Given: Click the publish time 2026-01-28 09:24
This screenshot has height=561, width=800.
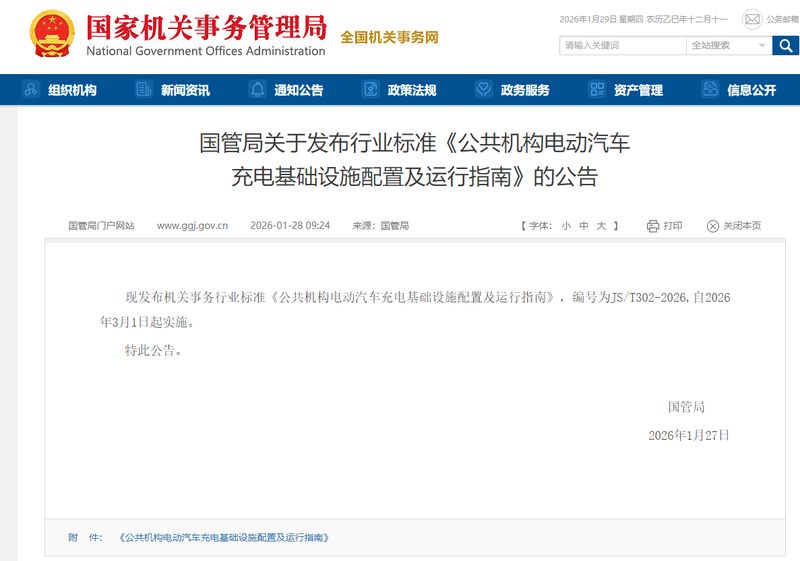Looking at the screenshot, I should (x=290, y=225).
